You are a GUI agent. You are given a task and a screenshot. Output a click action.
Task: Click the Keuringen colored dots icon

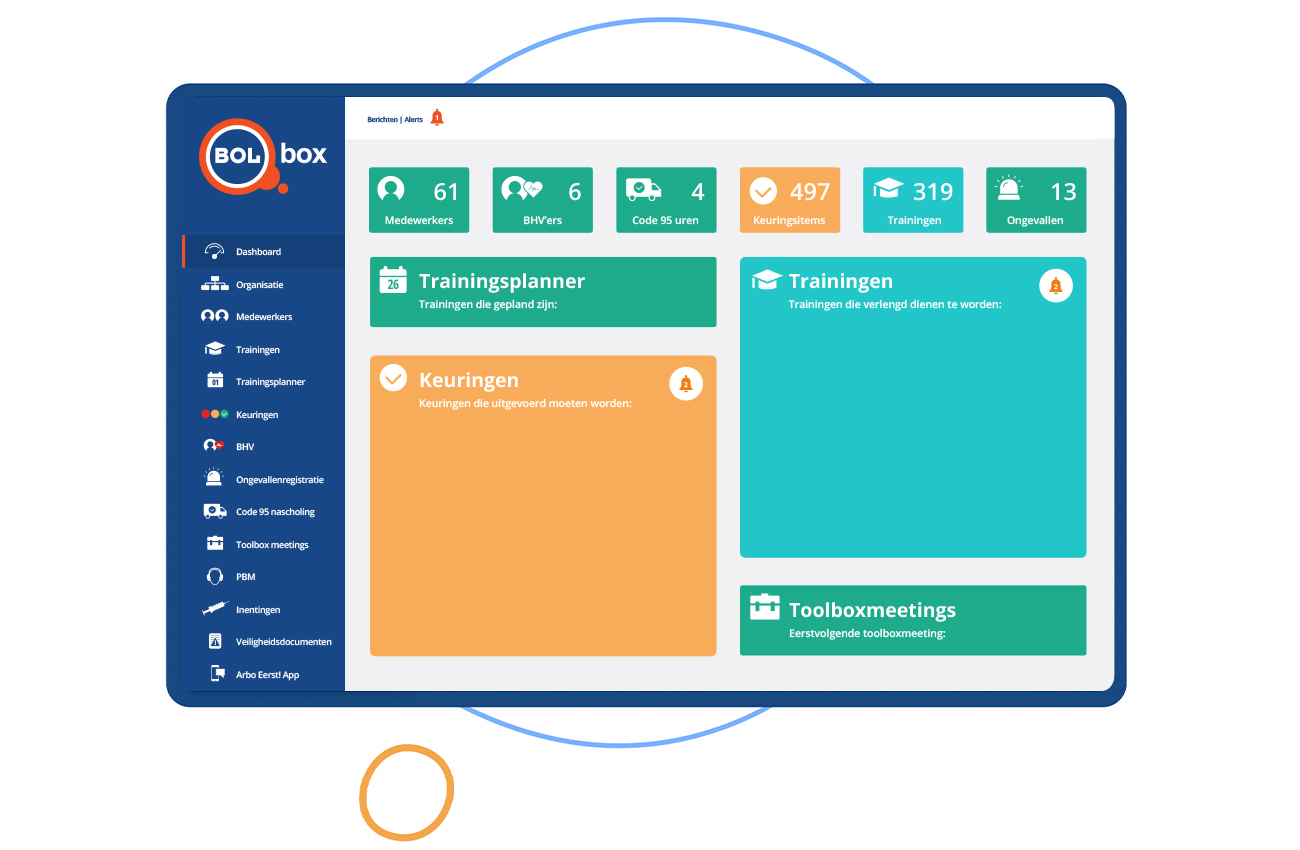click(214, 414)
